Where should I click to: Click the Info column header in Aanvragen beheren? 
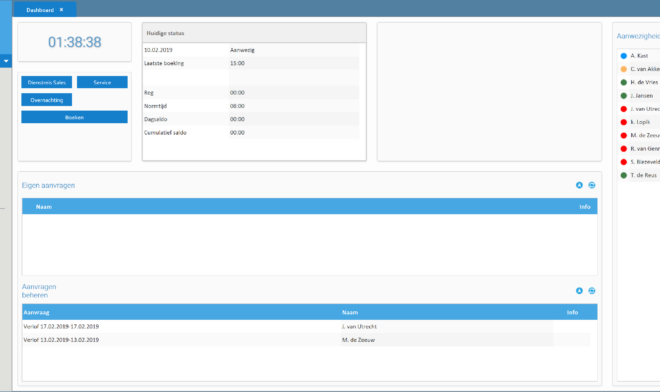[572, 312]
